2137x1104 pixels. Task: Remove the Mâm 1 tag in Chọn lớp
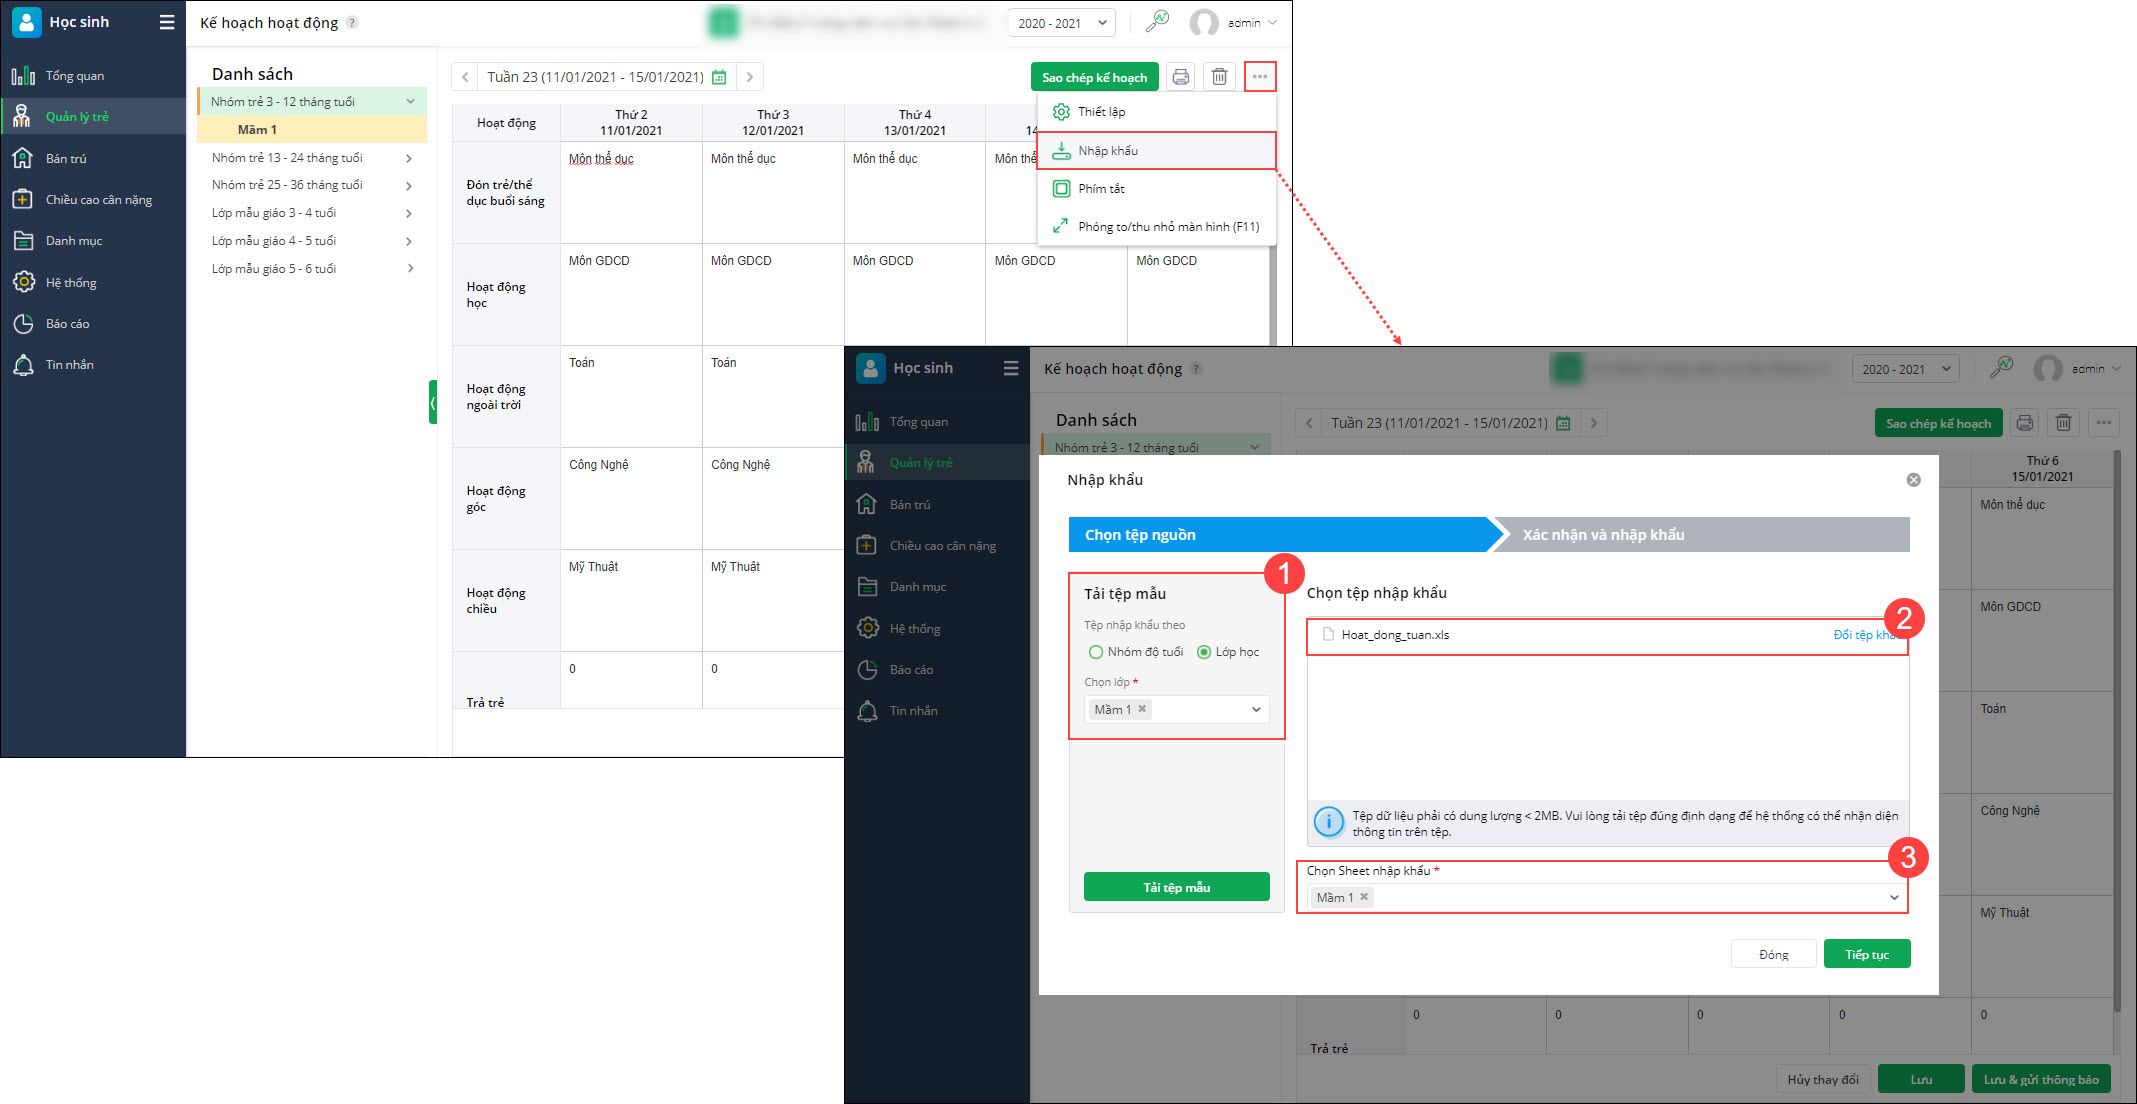click(1142, 709)
